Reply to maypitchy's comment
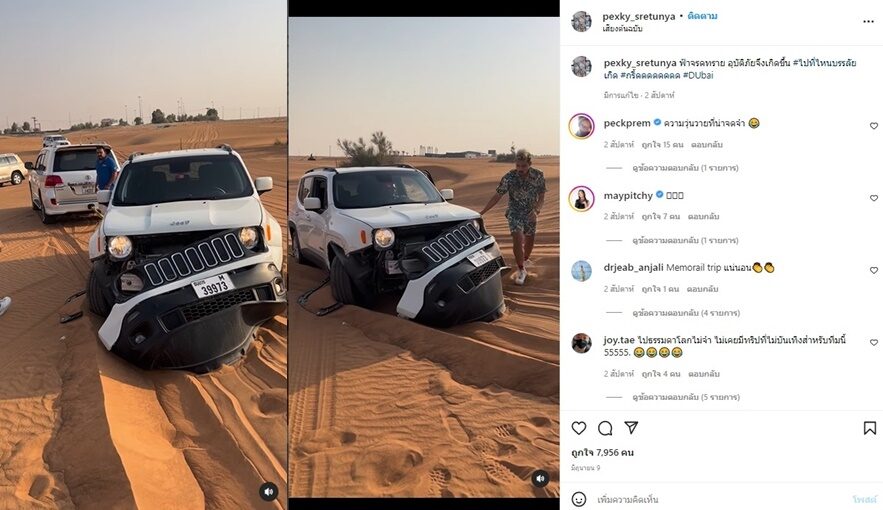Screen dimensions: 883x510 (703, 216)
